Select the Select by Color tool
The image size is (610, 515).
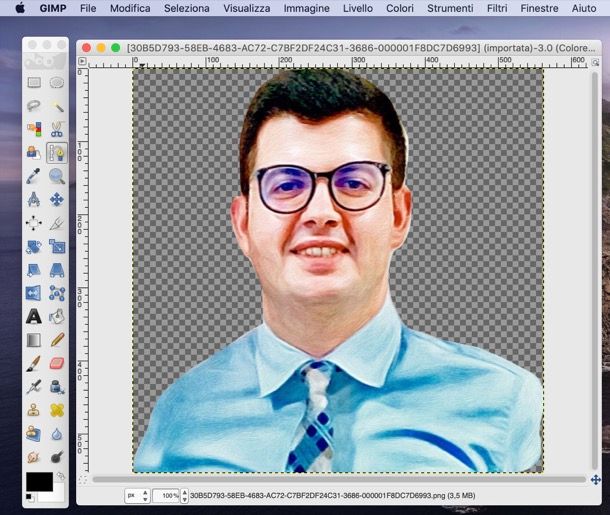click(34, 129)
